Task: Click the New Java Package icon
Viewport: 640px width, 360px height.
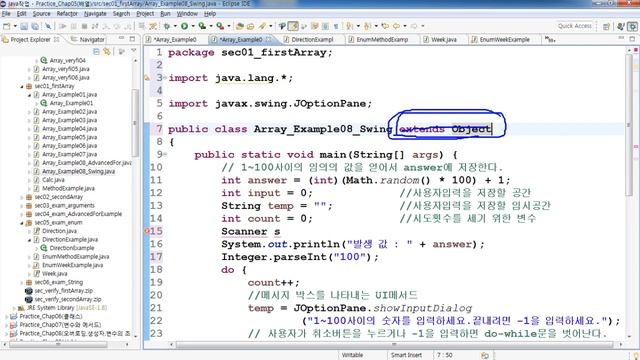Action: pos(240,26)
